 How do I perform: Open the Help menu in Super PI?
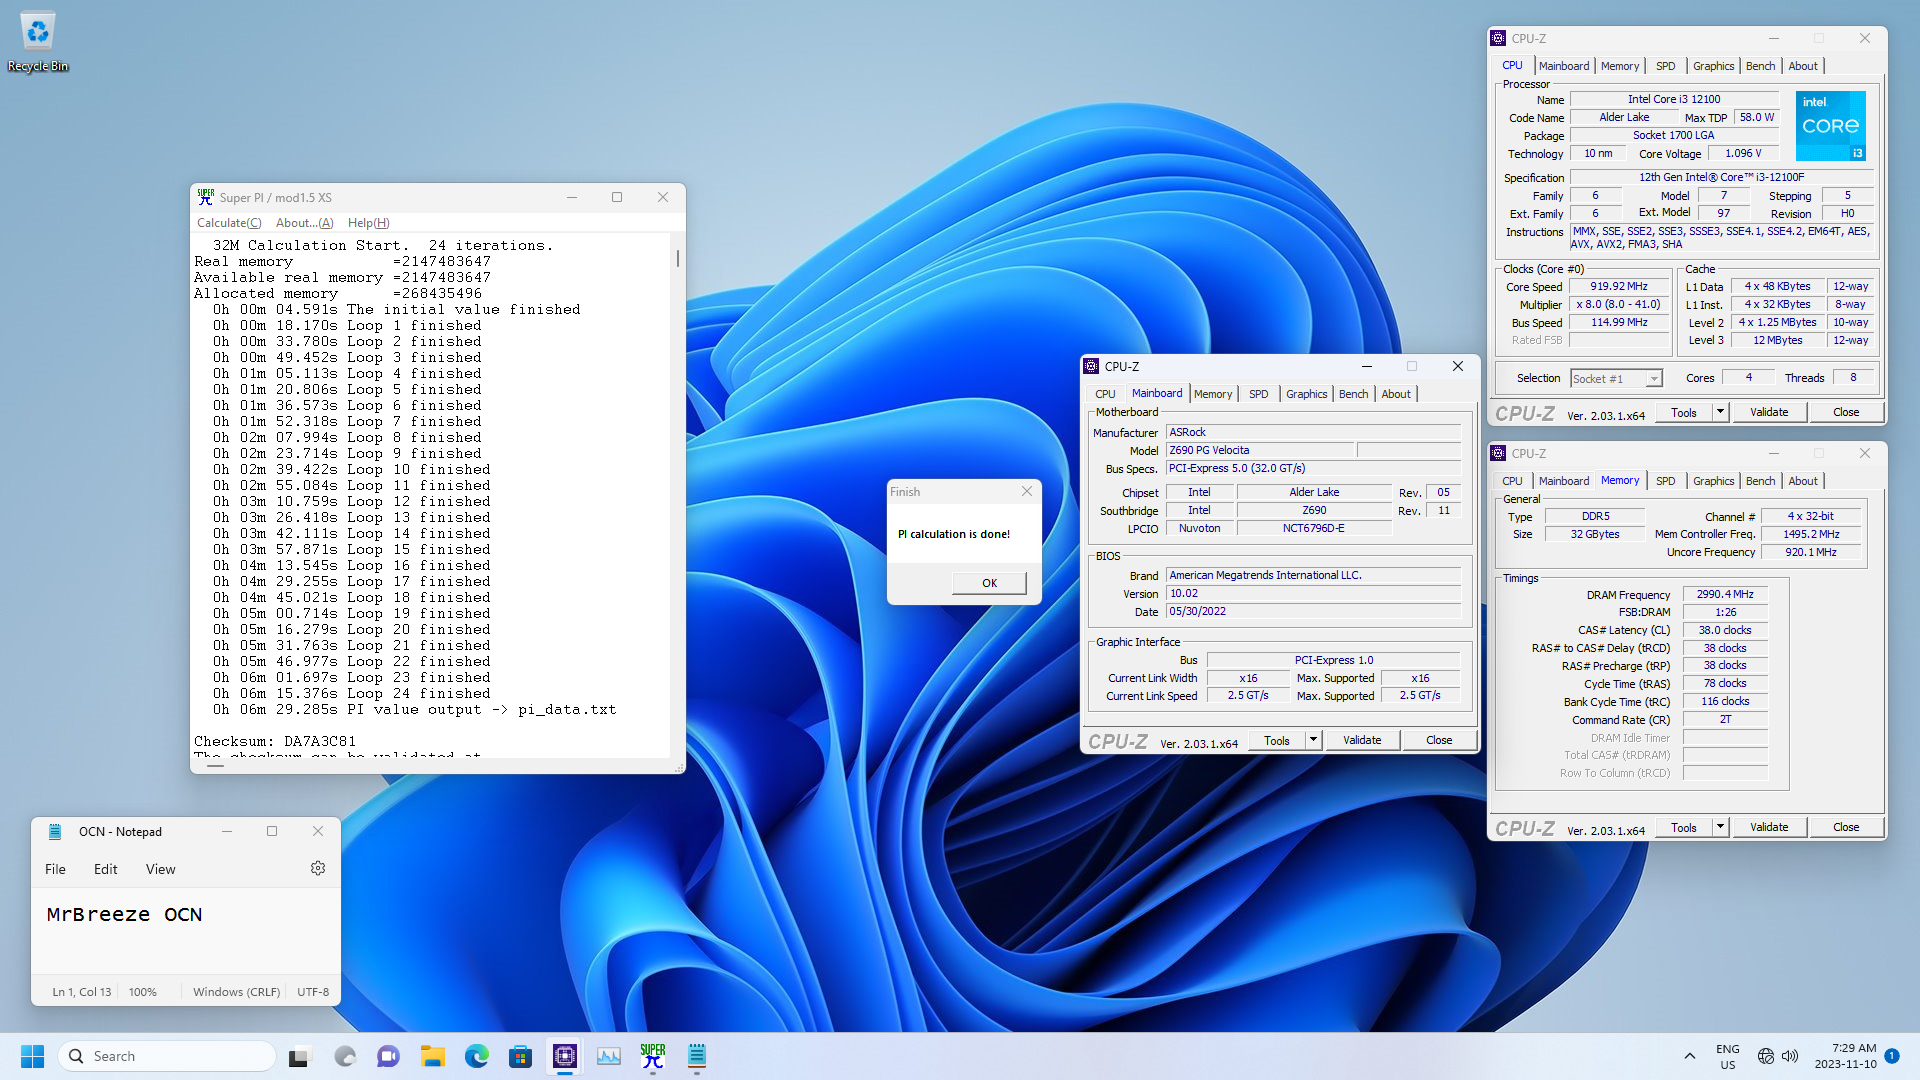pyautogui.click(x=368, y=223)
